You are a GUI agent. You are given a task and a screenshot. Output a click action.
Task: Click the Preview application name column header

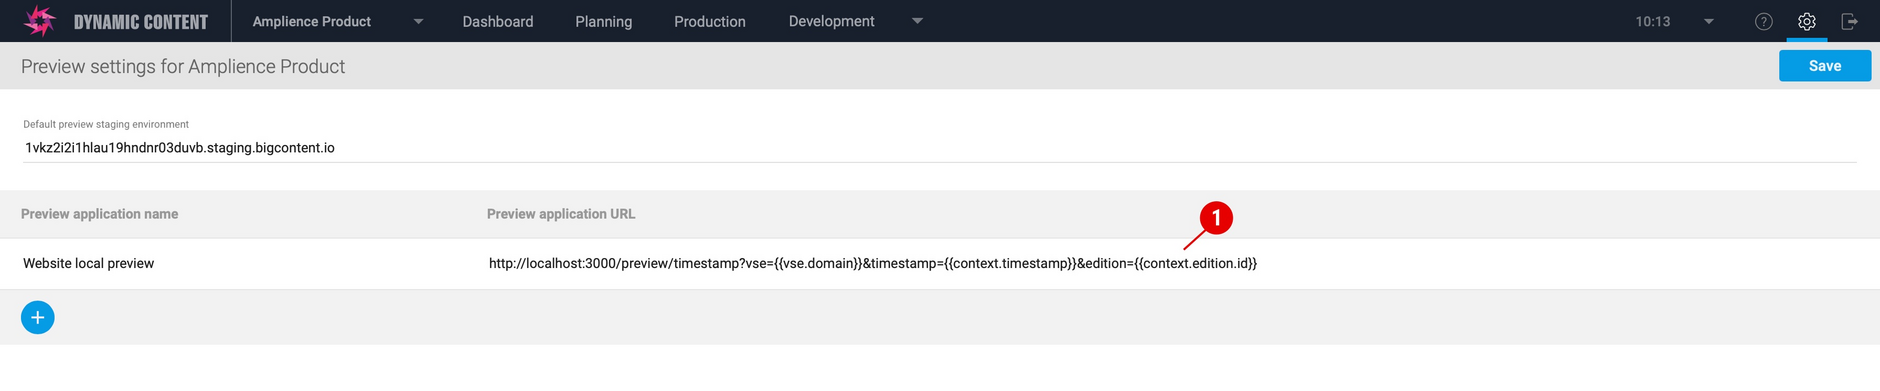point(100,214)
